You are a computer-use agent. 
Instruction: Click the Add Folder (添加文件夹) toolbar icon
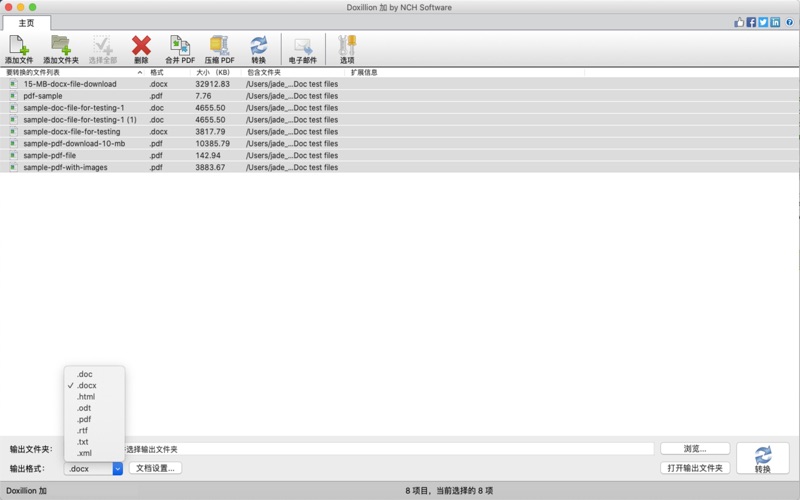61,49
